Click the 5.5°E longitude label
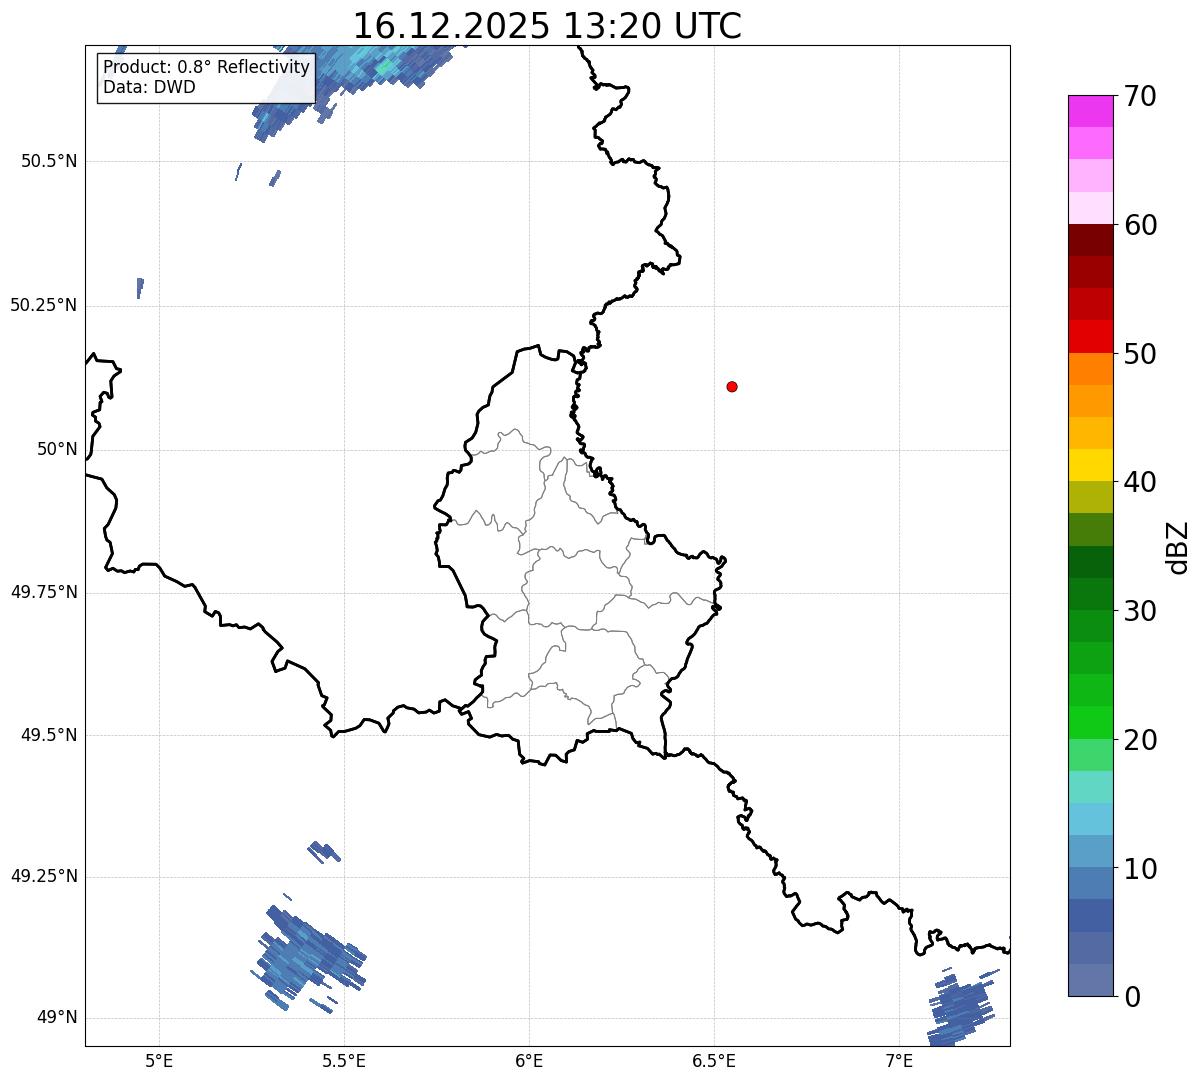Image resolution: width=1202 pixels, height=1081 pixels. pos(344,1060)
